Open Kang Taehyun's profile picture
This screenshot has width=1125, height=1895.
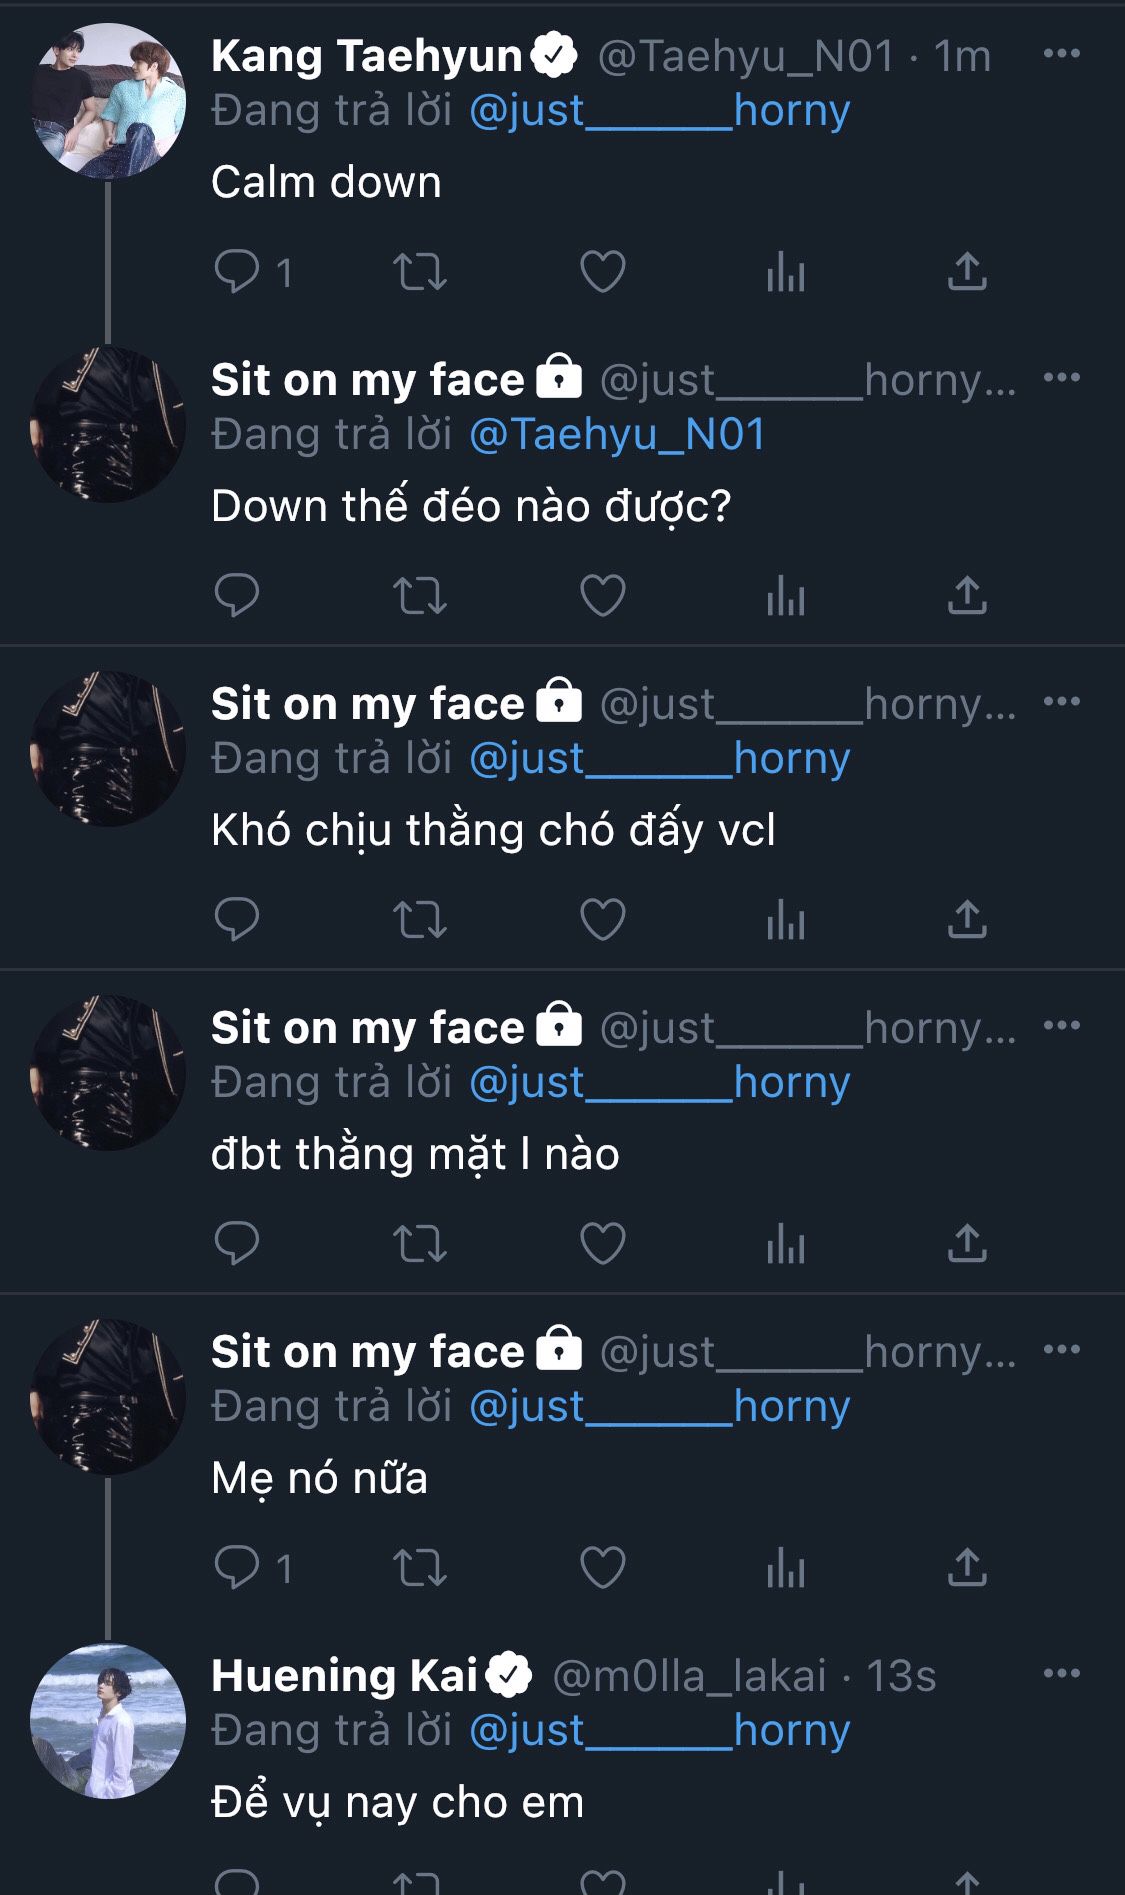[108, 100]
